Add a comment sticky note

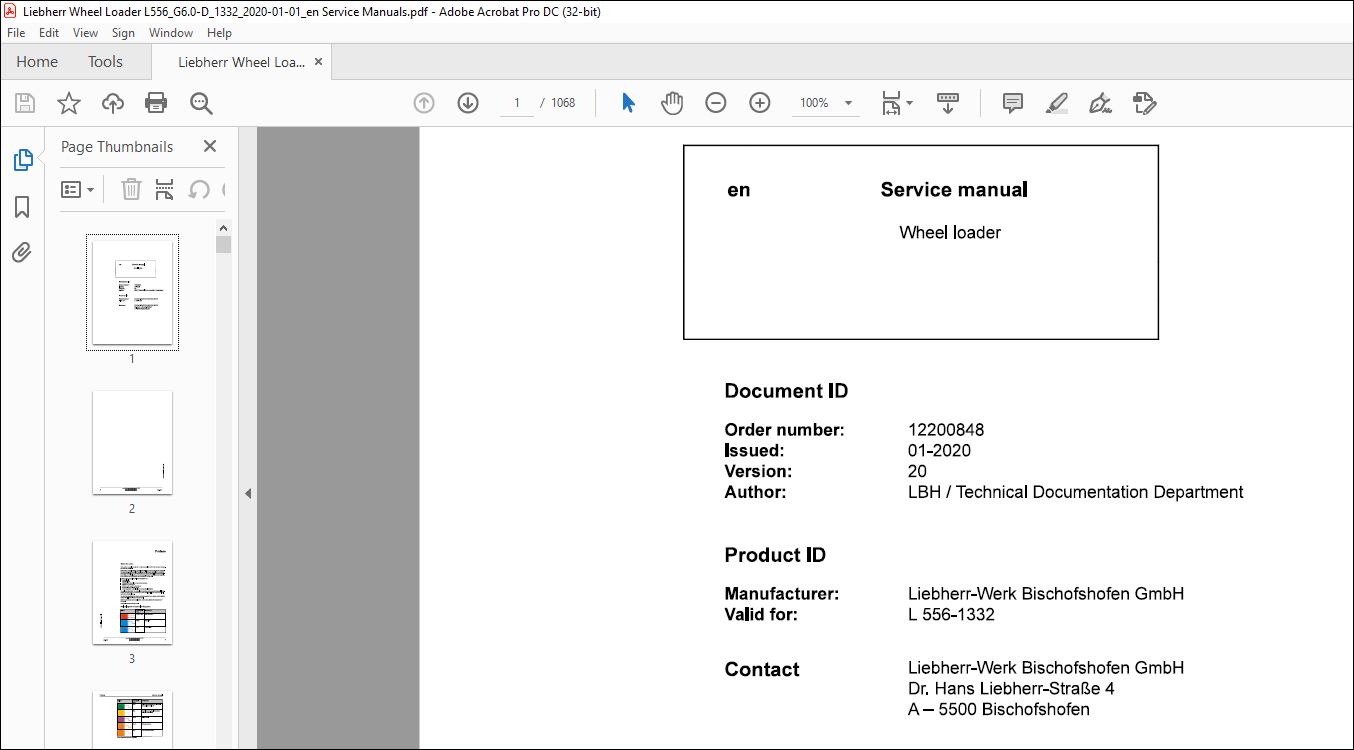[1013, 103]
